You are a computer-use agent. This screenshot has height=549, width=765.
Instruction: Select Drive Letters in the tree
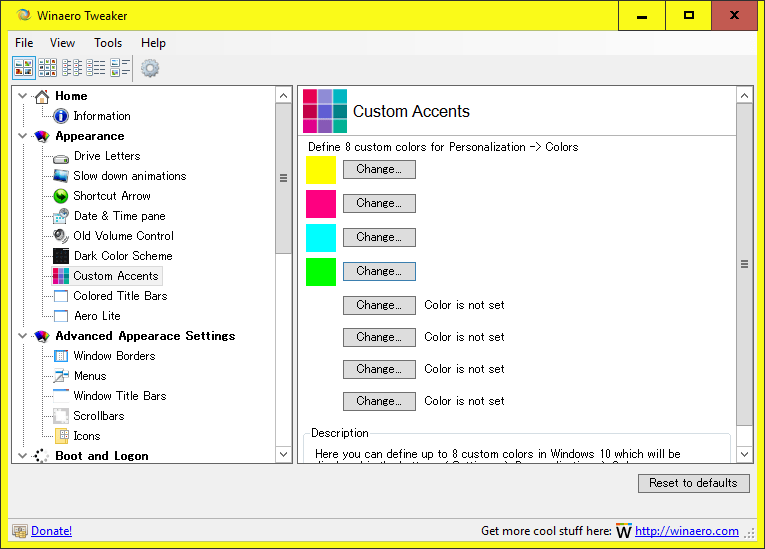[107, 156]
